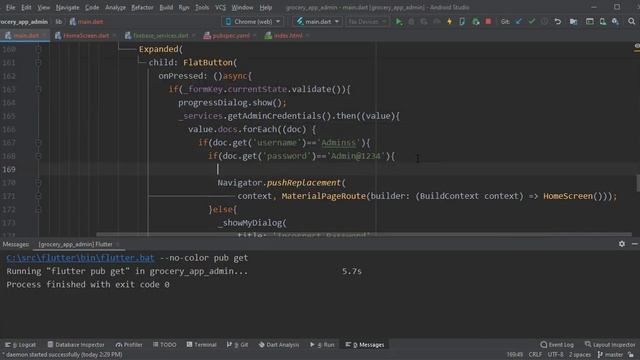The width and height of the screenshot is (640, 360).
Task: Open No Devices dropdown
Action: [367, 22]
